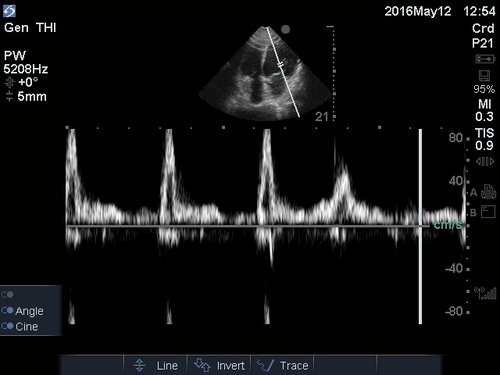
Task: Click the cm/s units label
Action: coord(448,225)
